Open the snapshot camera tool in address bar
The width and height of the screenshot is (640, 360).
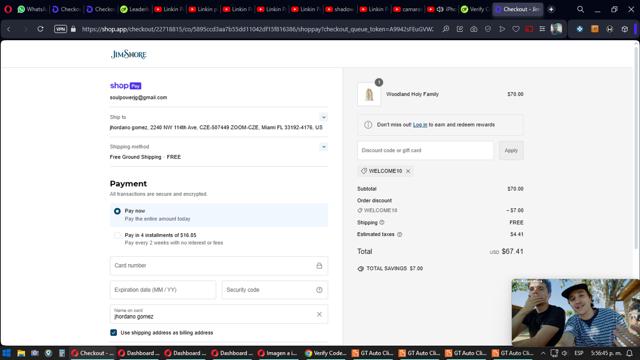point(473,29)
